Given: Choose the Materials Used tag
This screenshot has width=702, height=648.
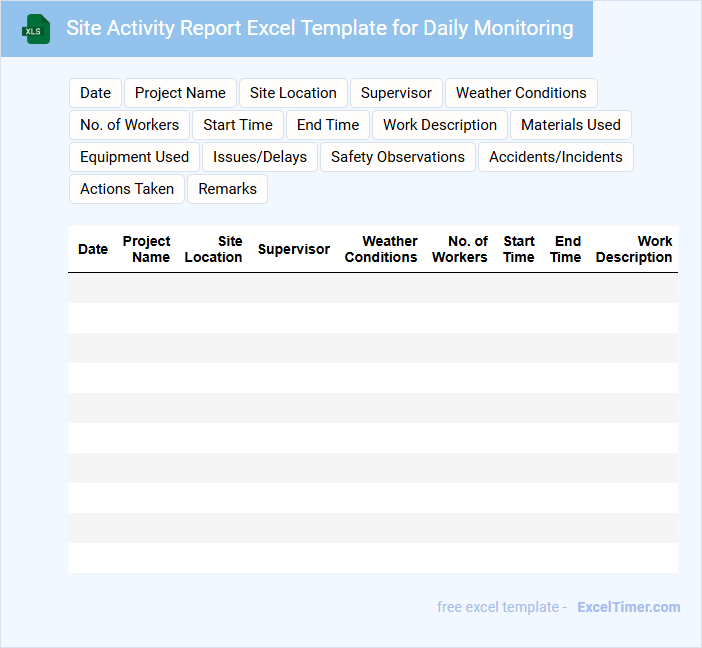Looking at the screenshot, I should (571, 125).
